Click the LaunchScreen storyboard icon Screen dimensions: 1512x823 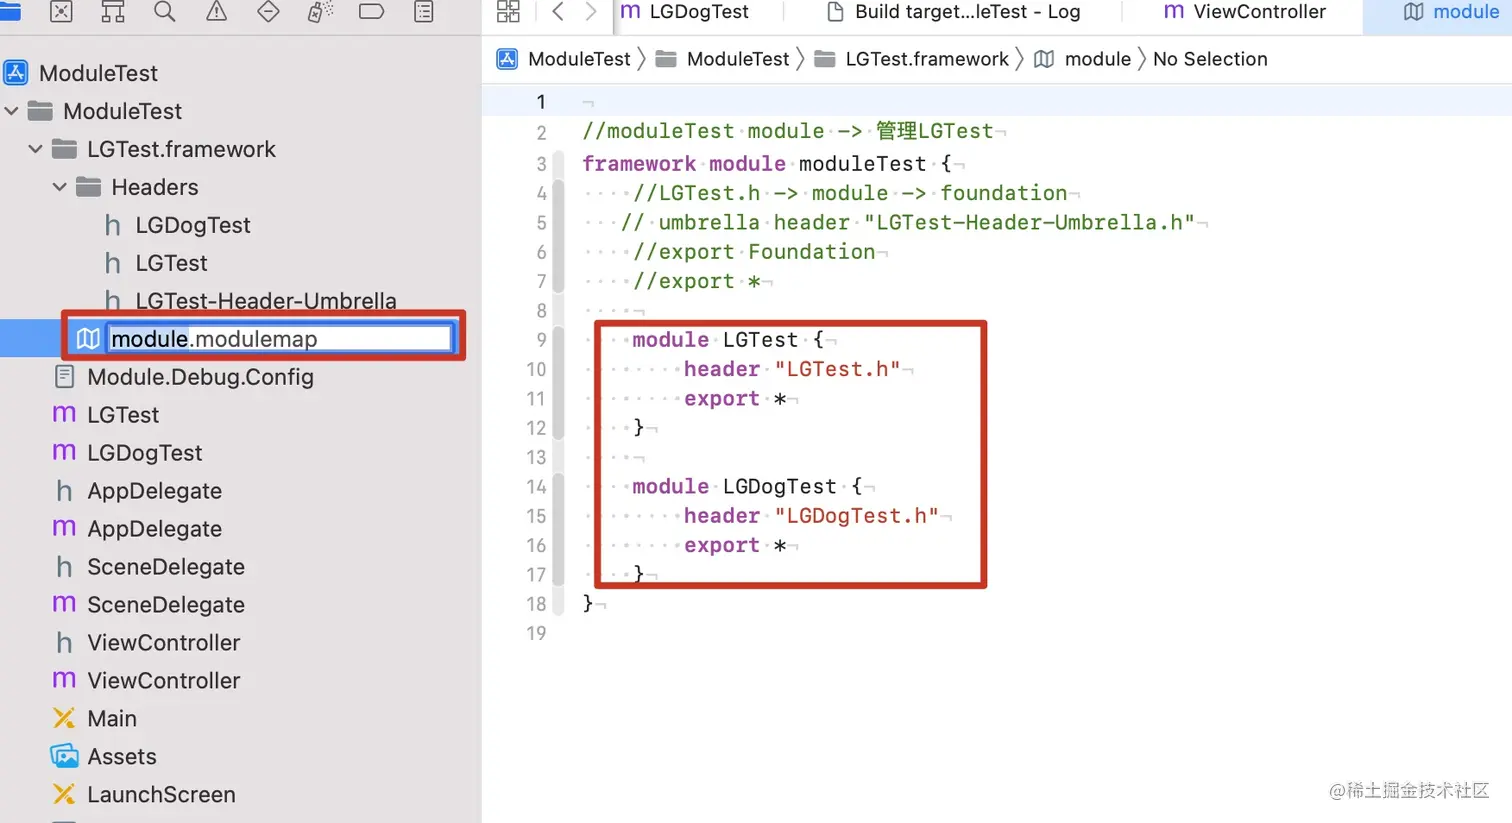click(x=64, y=794)
